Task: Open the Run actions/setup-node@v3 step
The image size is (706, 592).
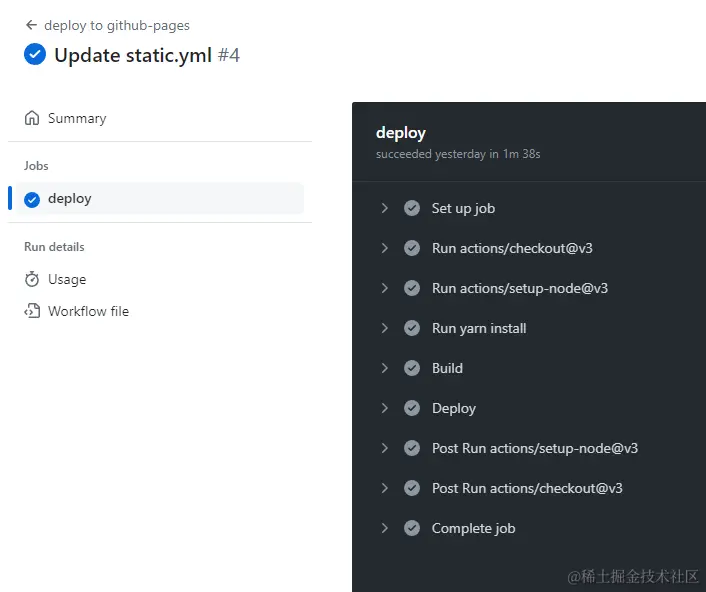Action: (520, 289)
